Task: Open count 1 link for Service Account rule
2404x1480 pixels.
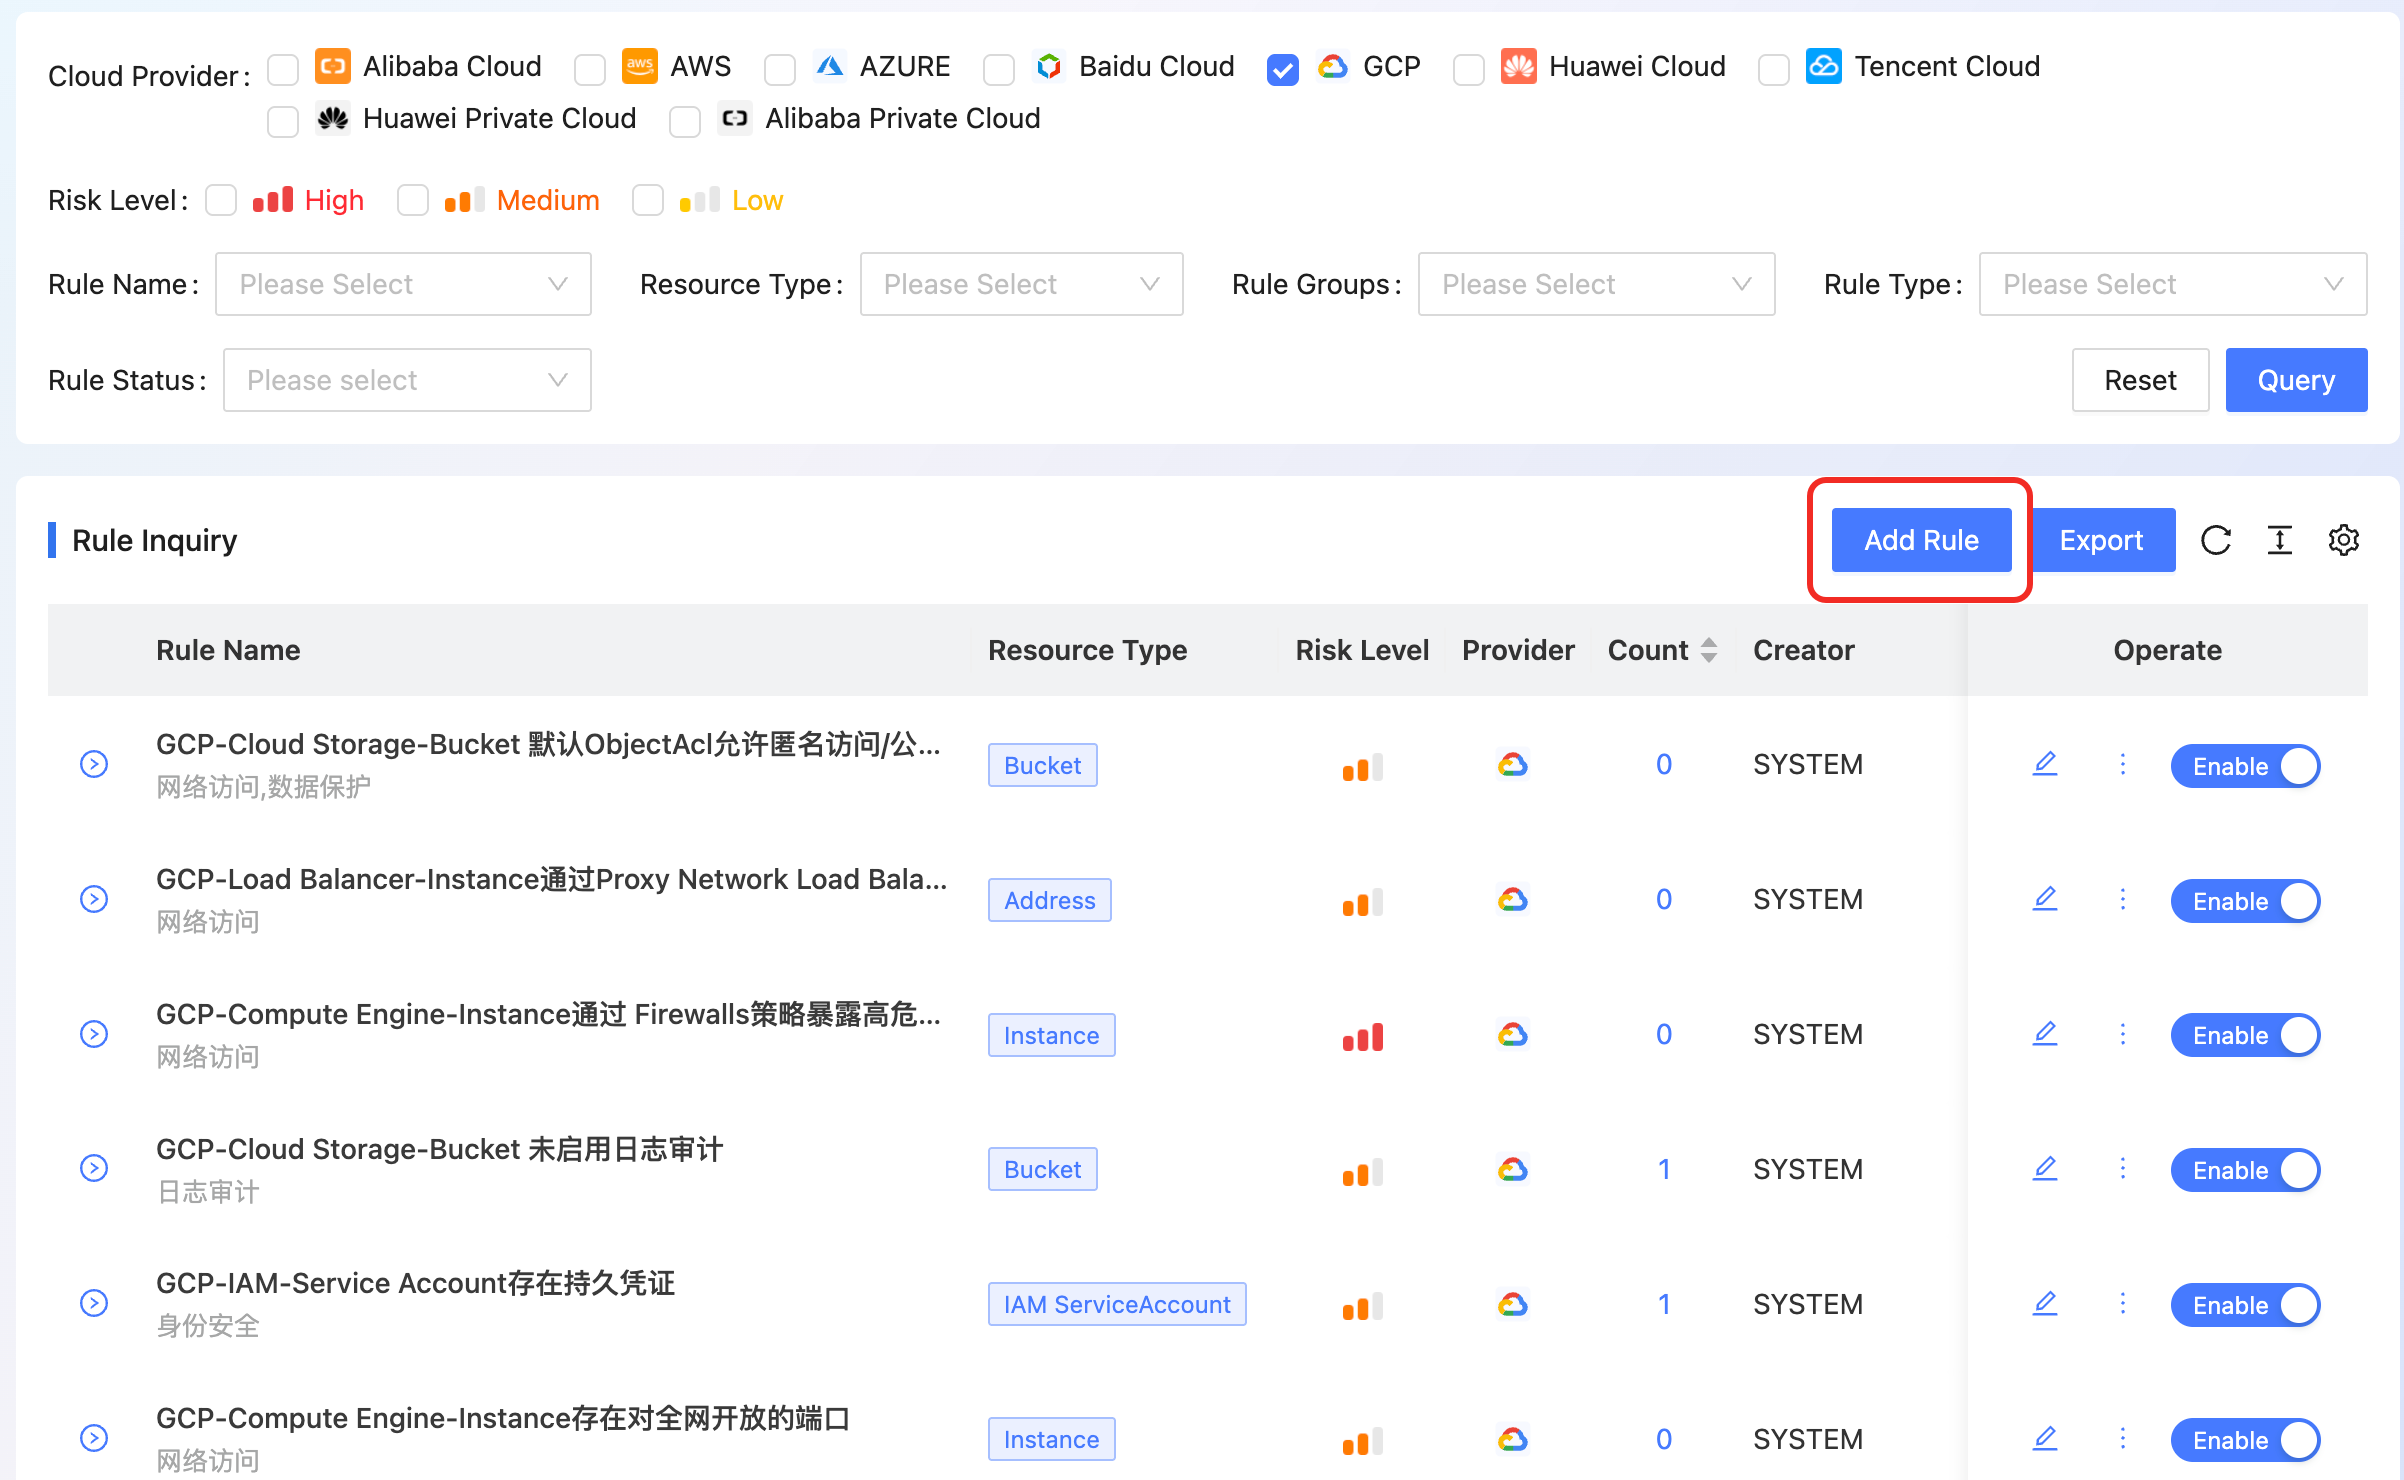Action: pos(1664,1304)
